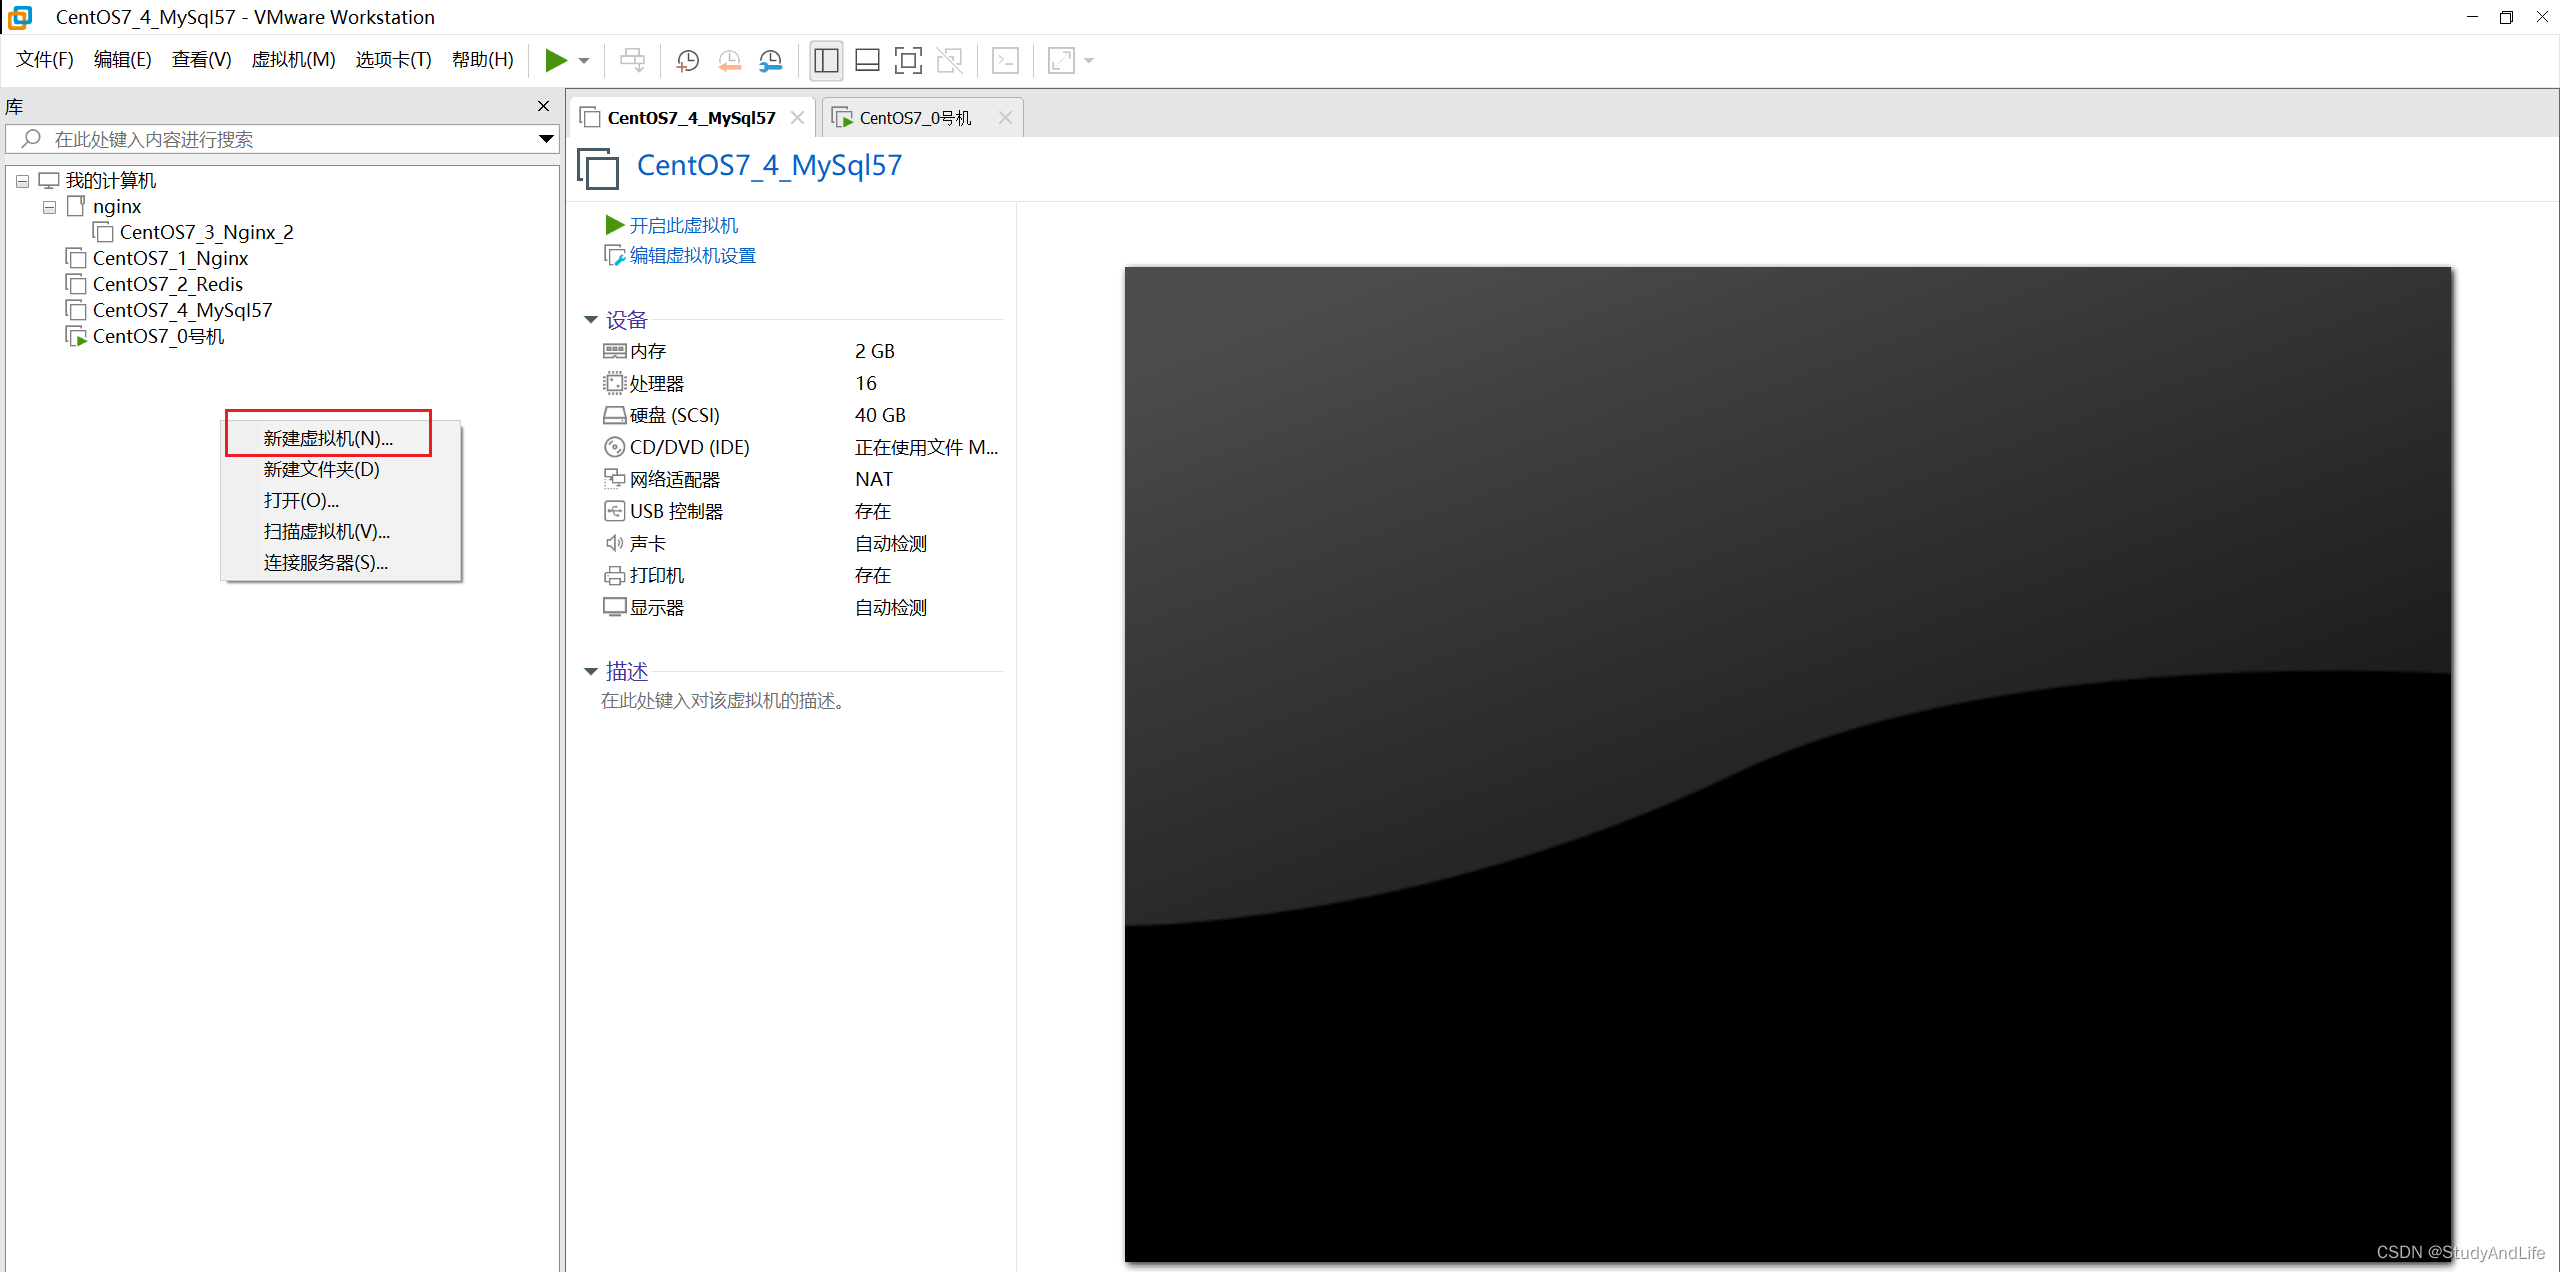Toggle the thumbnail bar view button
The image size is (2560, 1272).
point(867,61)
